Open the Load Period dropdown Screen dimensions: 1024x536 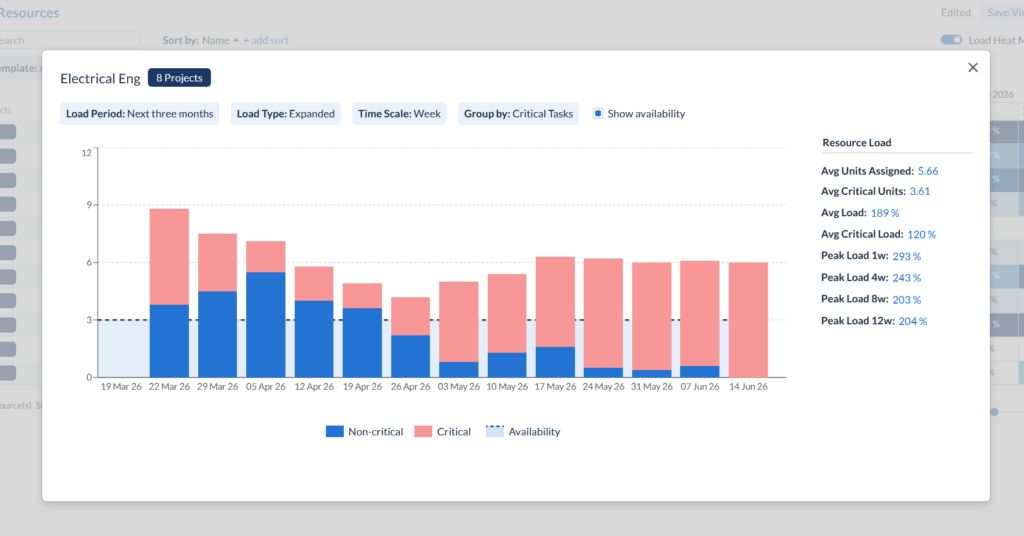140,114
